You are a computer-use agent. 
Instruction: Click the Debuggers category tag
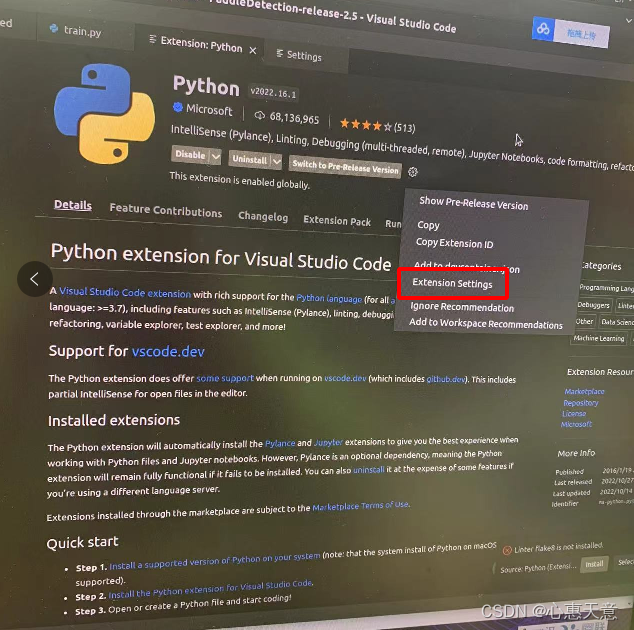coord(593,305)
